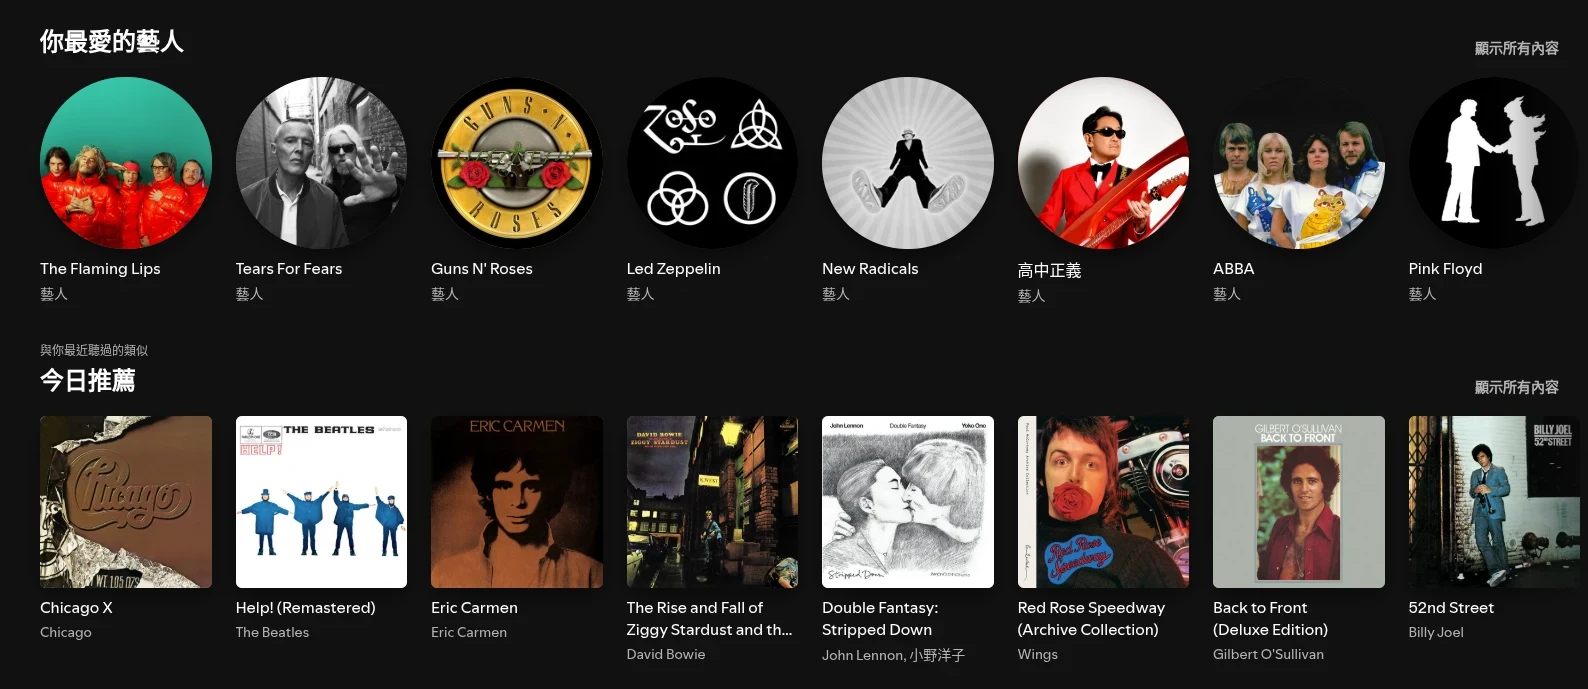1588x689 pixels.
Task: Select the Eric Carmen album cover
Action: click(517, 502)
